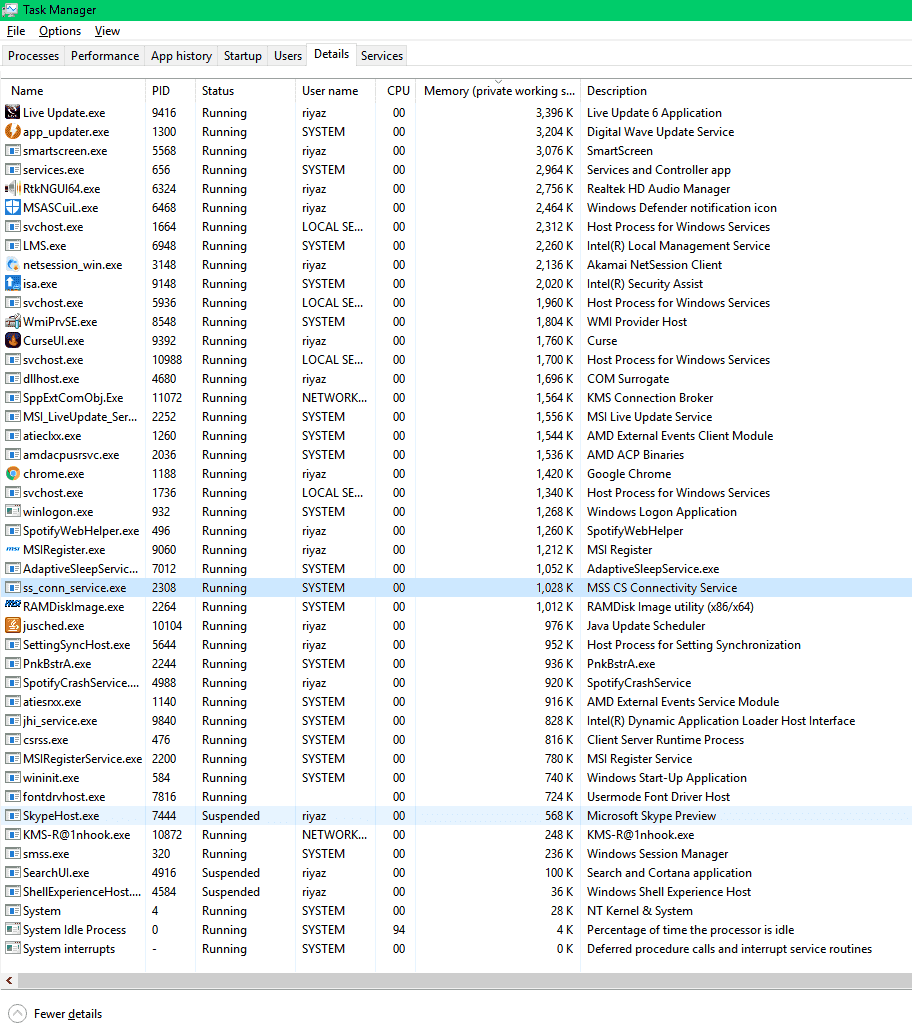Screen dimensions: 912x1034
Task: Click PID 11072 of SppExtComObj.Exe
Action: [167, 398]
